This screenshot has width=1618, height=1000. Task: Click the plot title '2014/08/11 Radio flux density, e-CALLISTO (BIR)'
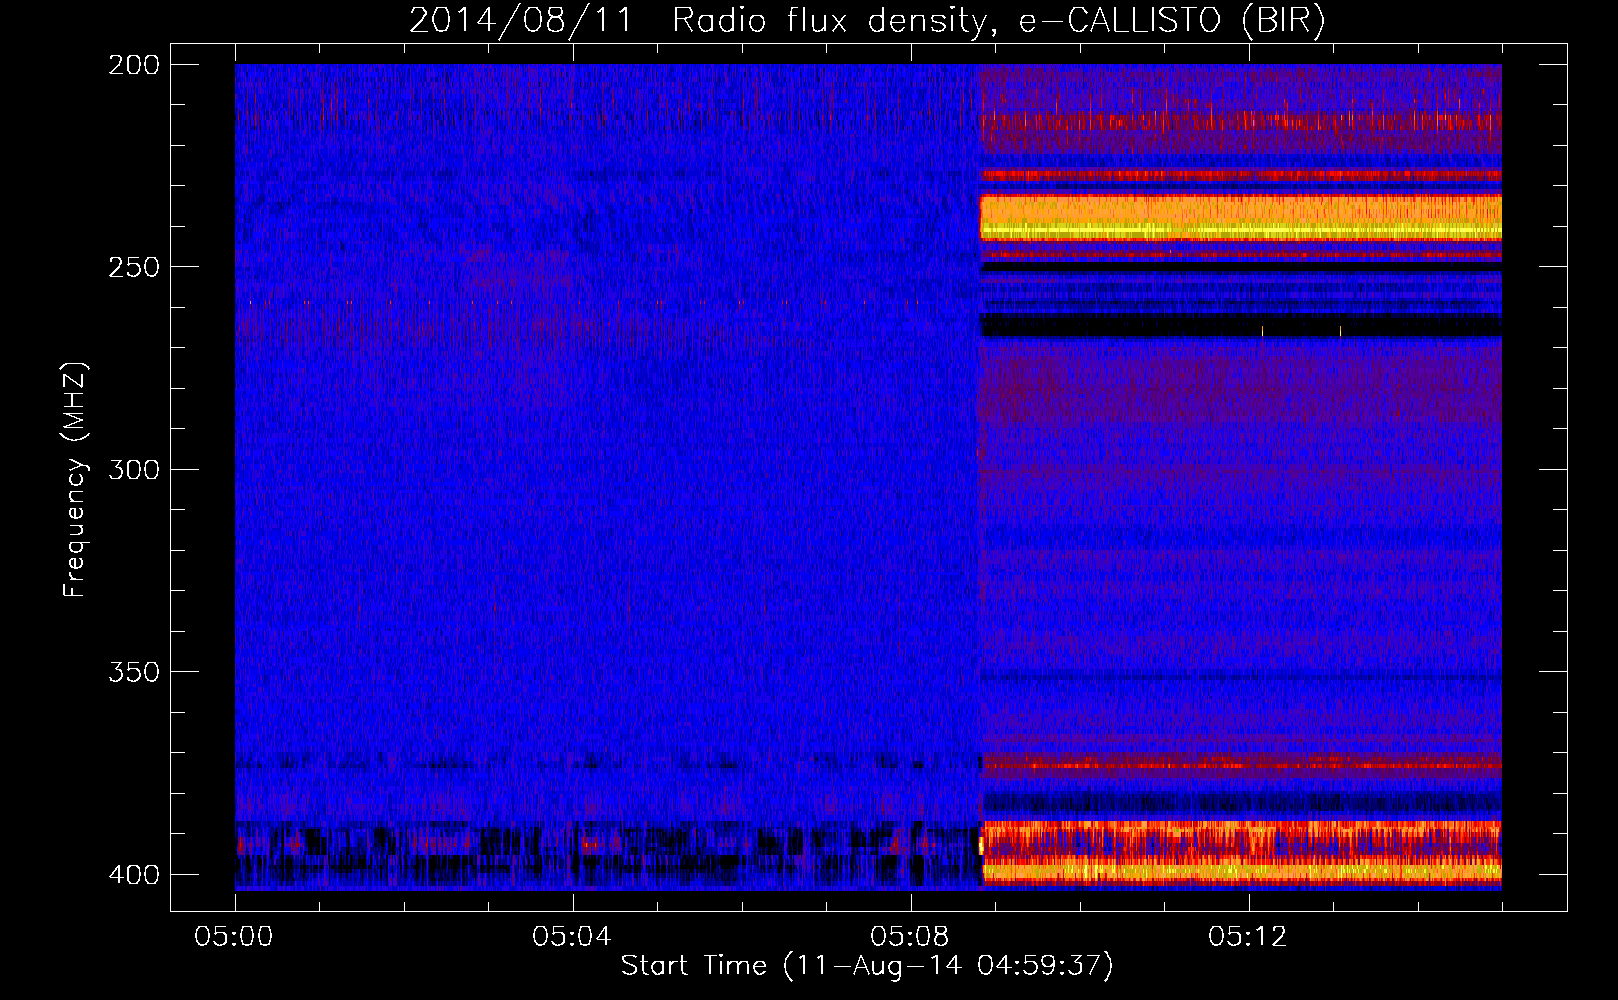click(867, 21)
